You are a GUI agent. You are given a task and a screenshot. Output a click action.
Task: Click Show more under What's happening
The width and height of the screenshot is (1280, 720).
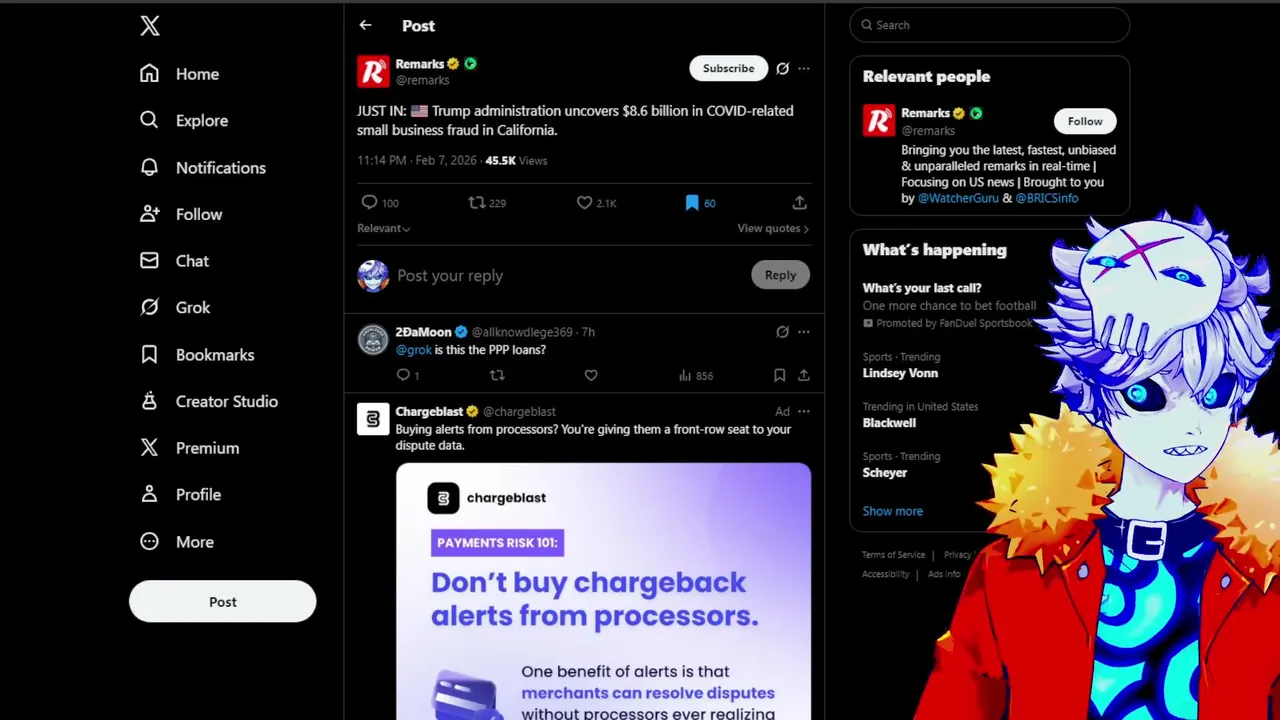click(893, 511)
